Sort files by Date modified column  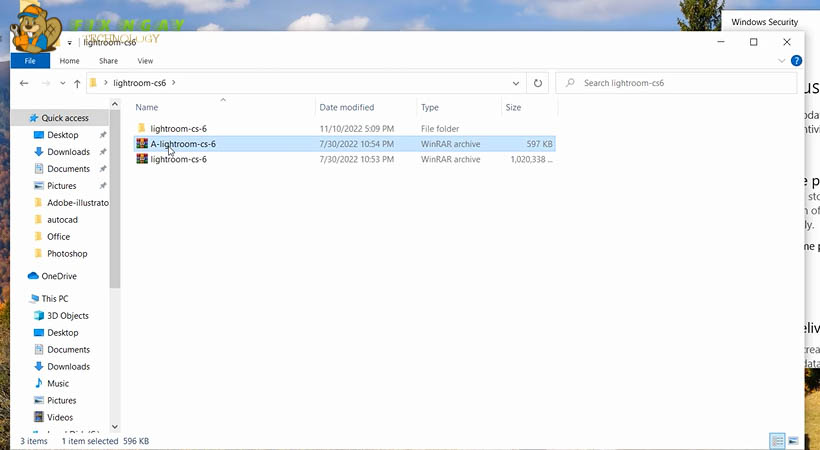pyautogui.click(x=346, y=107)
